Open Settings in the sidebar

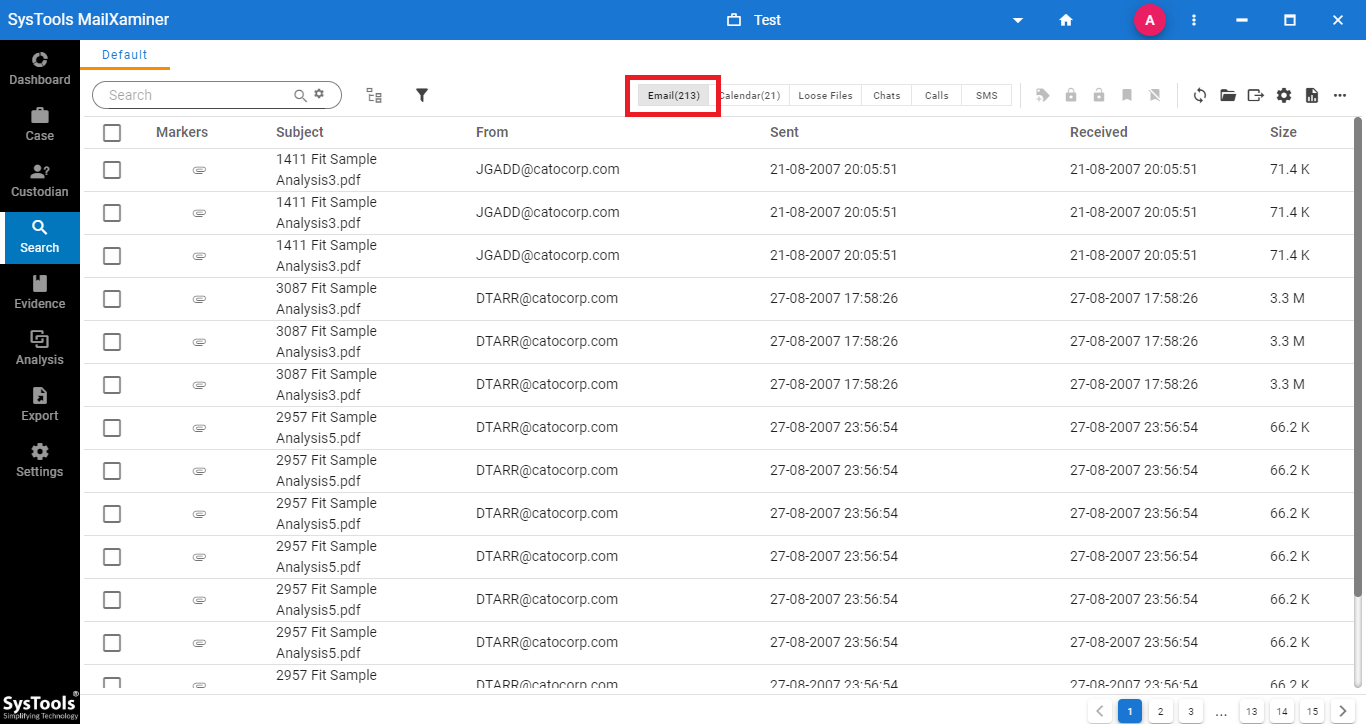[40, 460]
